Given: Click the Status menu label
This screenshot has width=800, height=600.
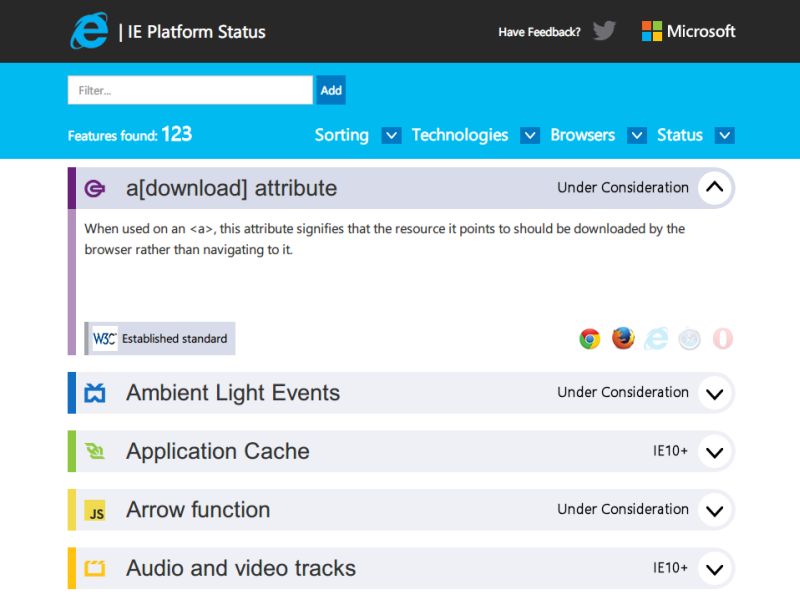Looking at the screenshot, I should click(x=680, y=135).
